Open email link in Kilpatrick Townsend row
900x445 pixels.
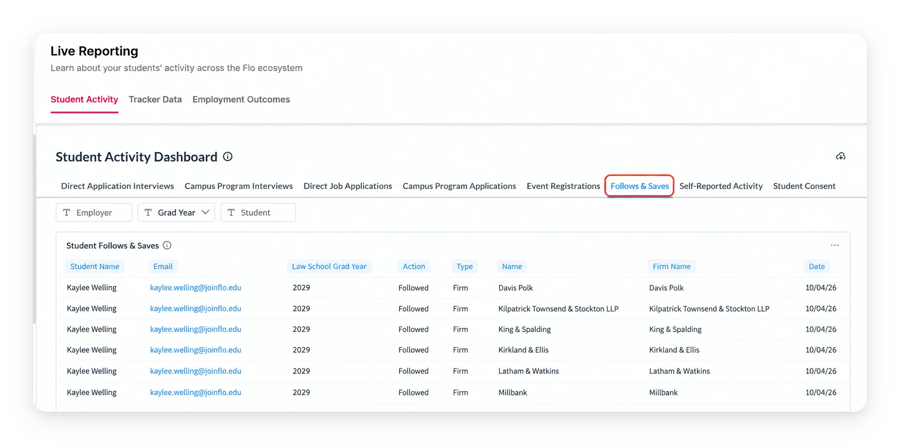point(196,308)
